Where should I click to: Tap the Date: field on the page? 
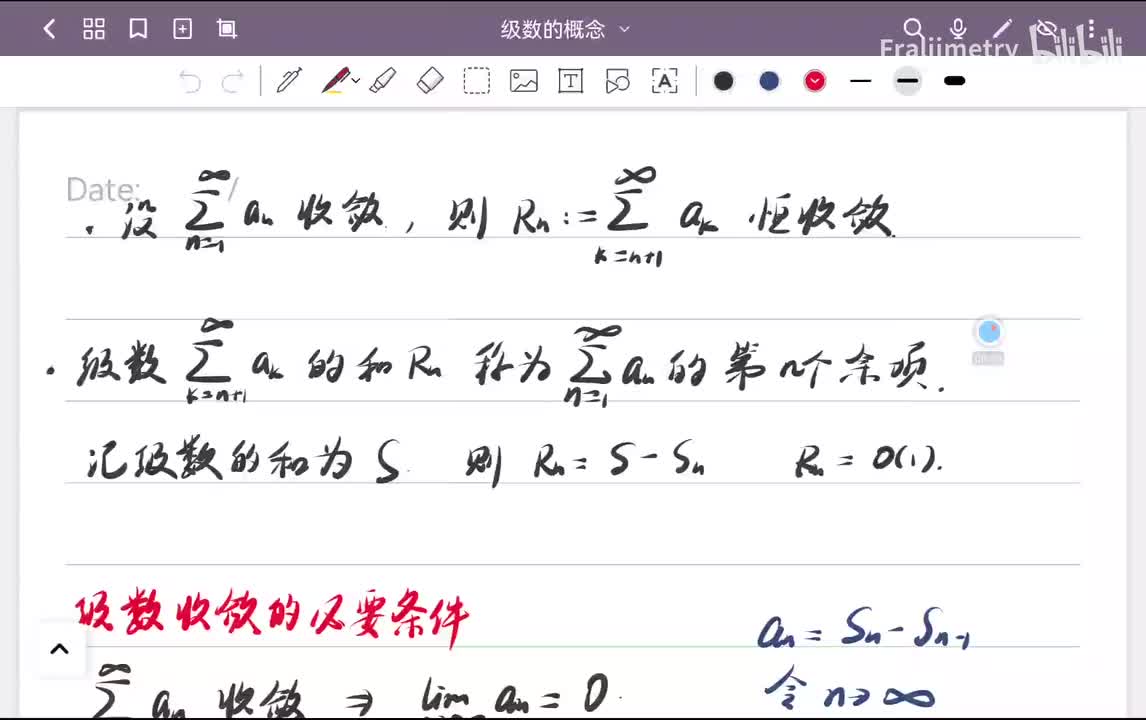point(104,190)
